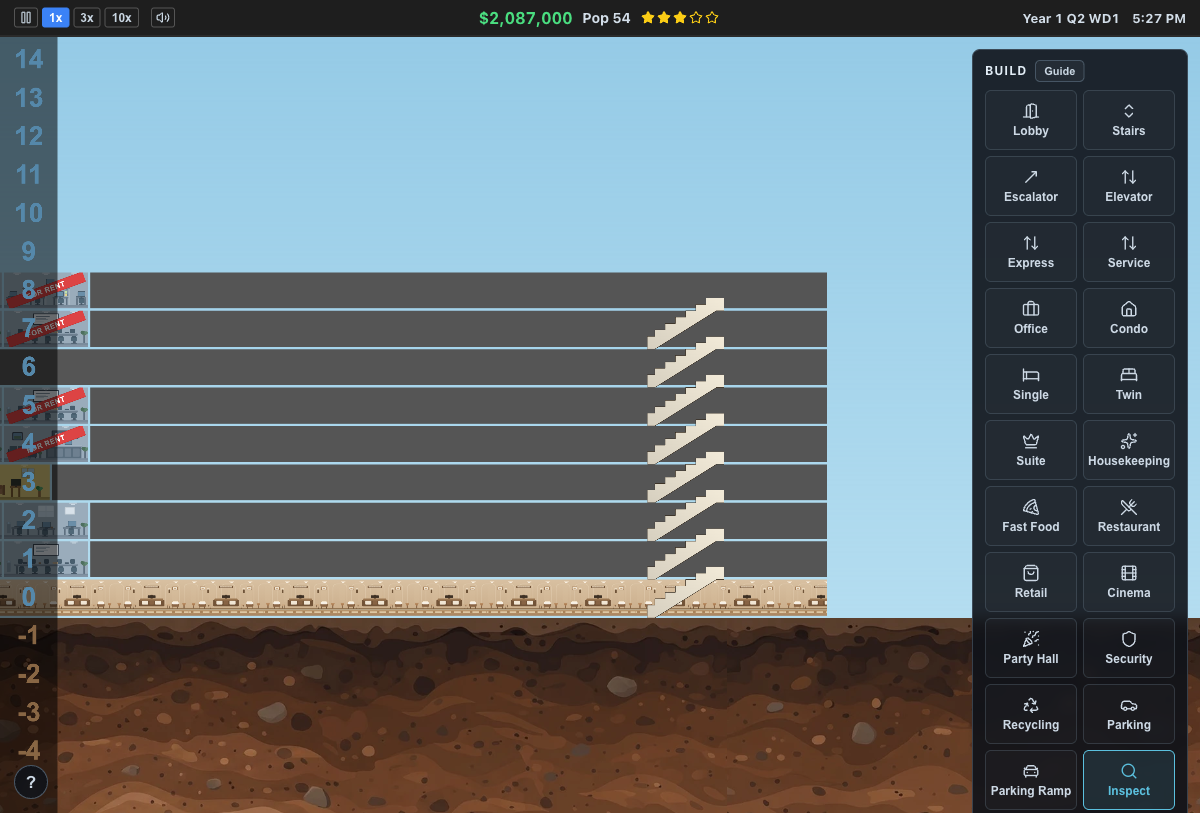This screenshot has width=1200, height=813.
Task: Open the build Guide
Action: [1060, 71]
